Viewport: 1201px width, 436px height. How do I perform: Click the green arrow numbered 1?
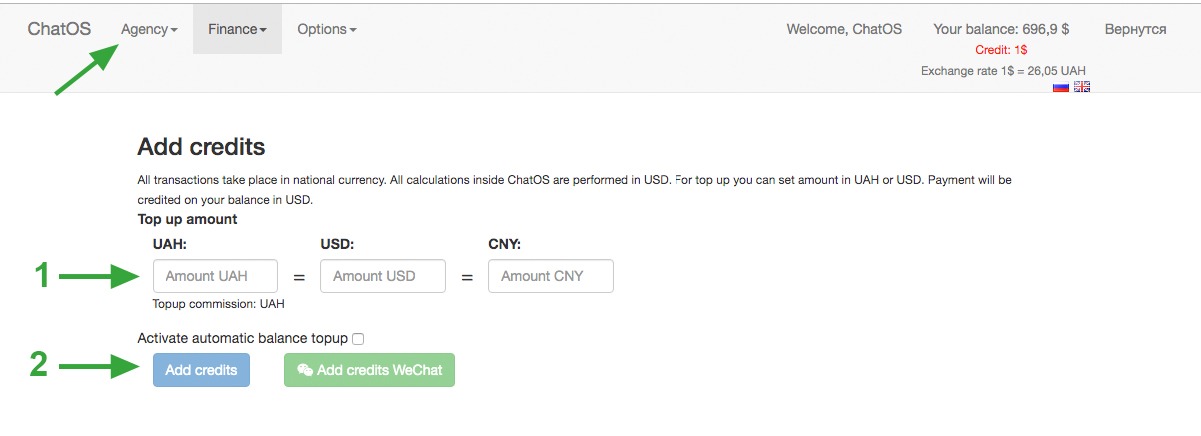97,276
